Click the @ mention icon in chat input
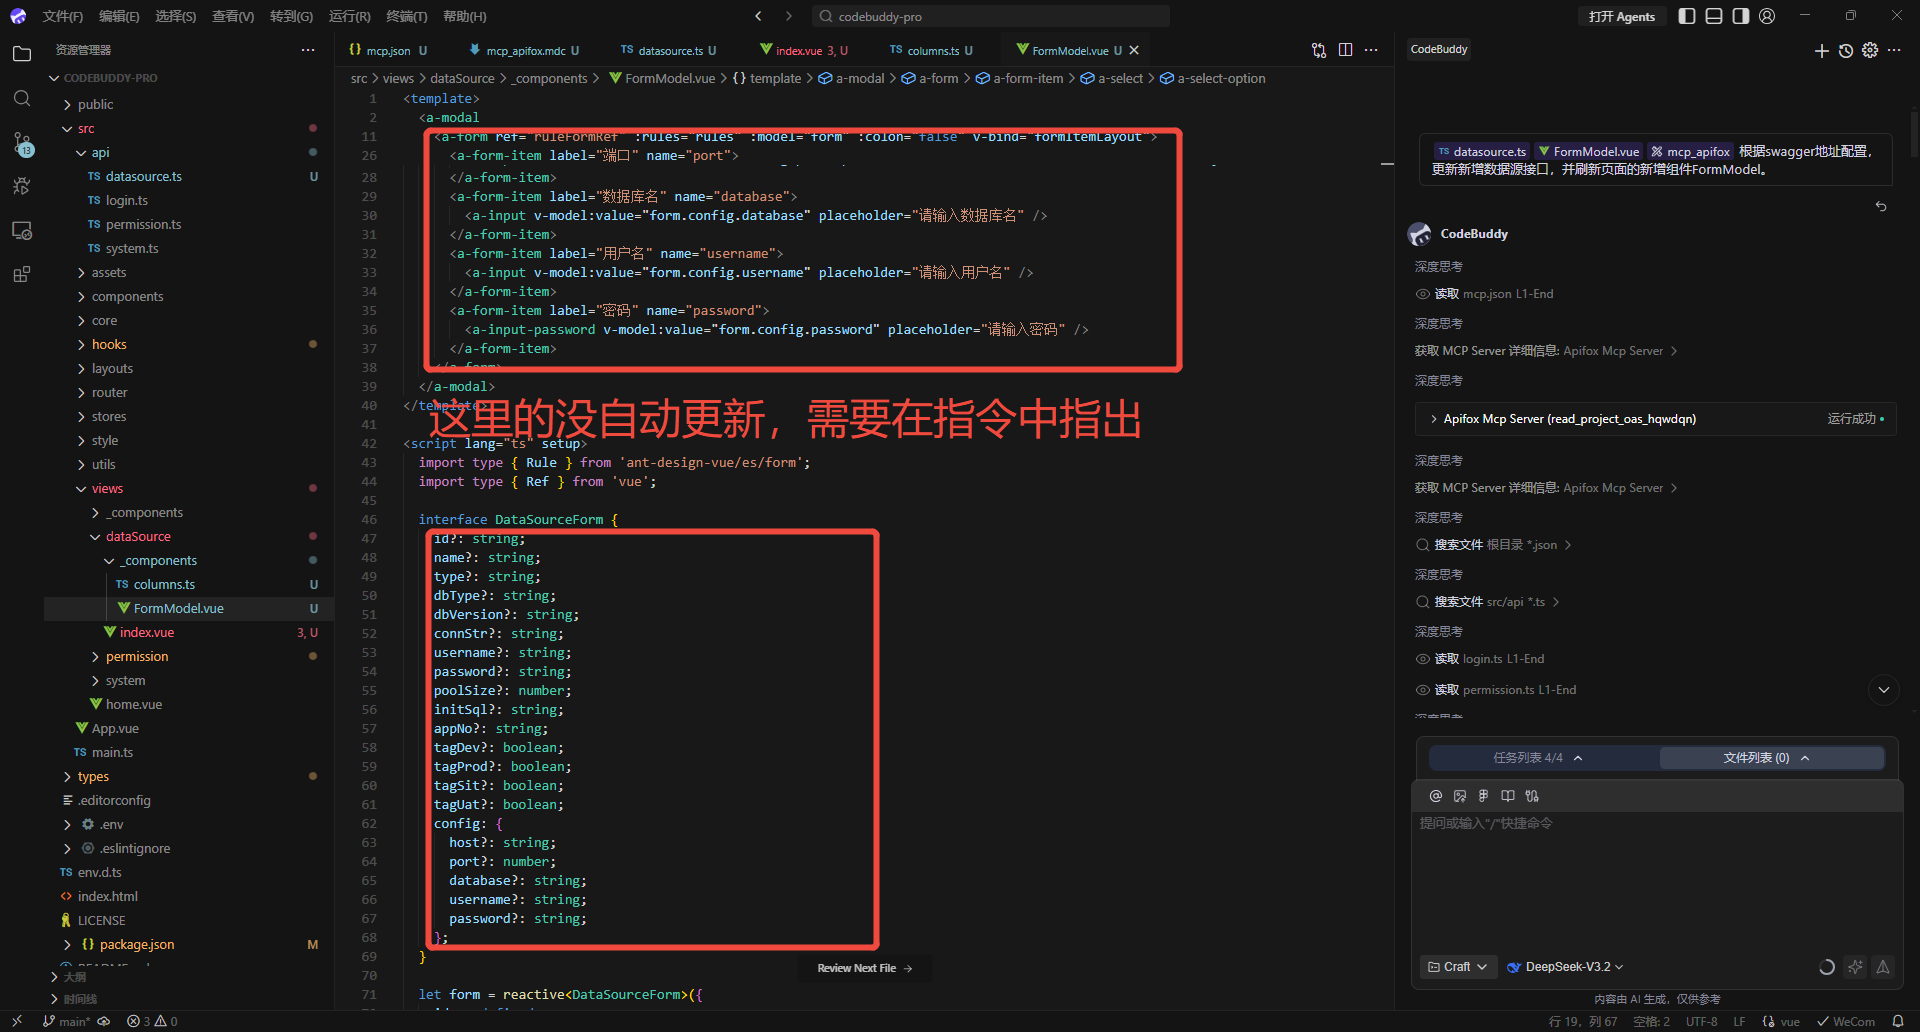Screen dimensions: 1920x1032 [1436, 796]
